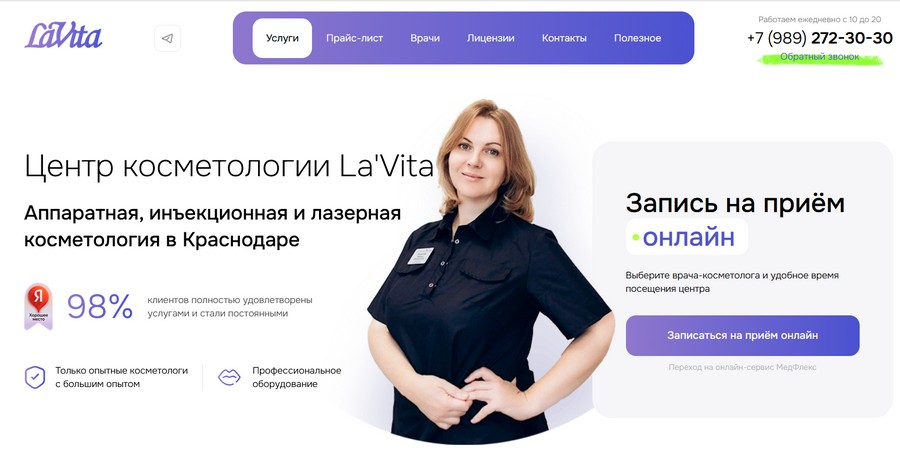Click the "Переход на онлайн-сервис МедФлекс" text
Image resolution: width=900 pixels, height=452 pixels.
[742, 367]
